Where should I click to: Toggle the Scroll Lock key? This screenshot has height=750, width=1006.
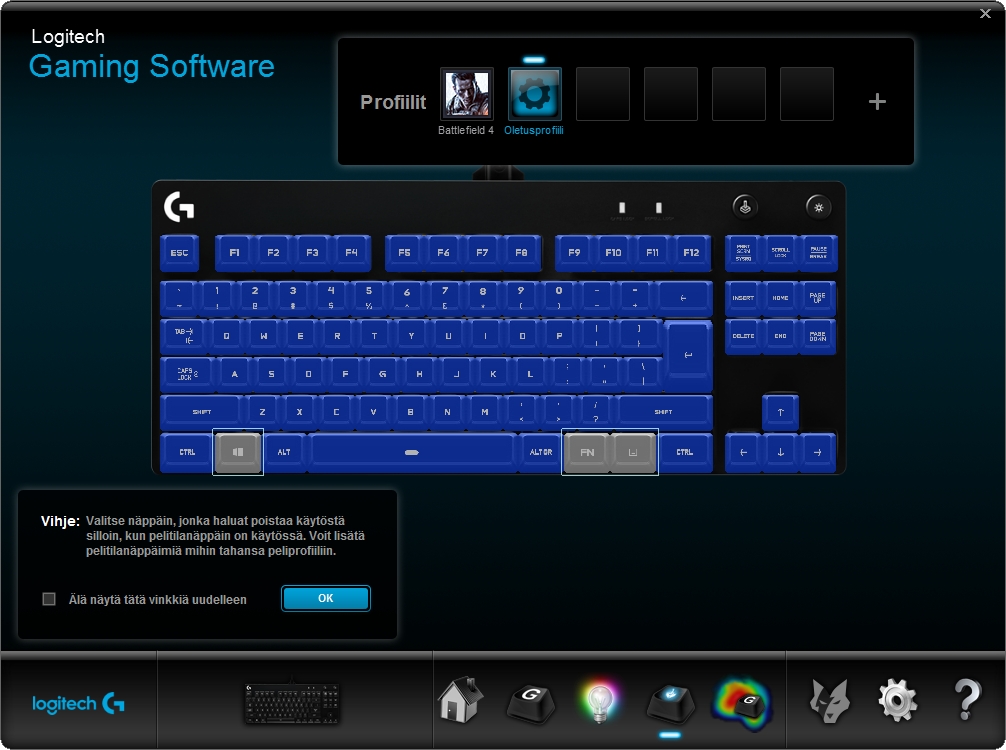(x=780, y=253)
